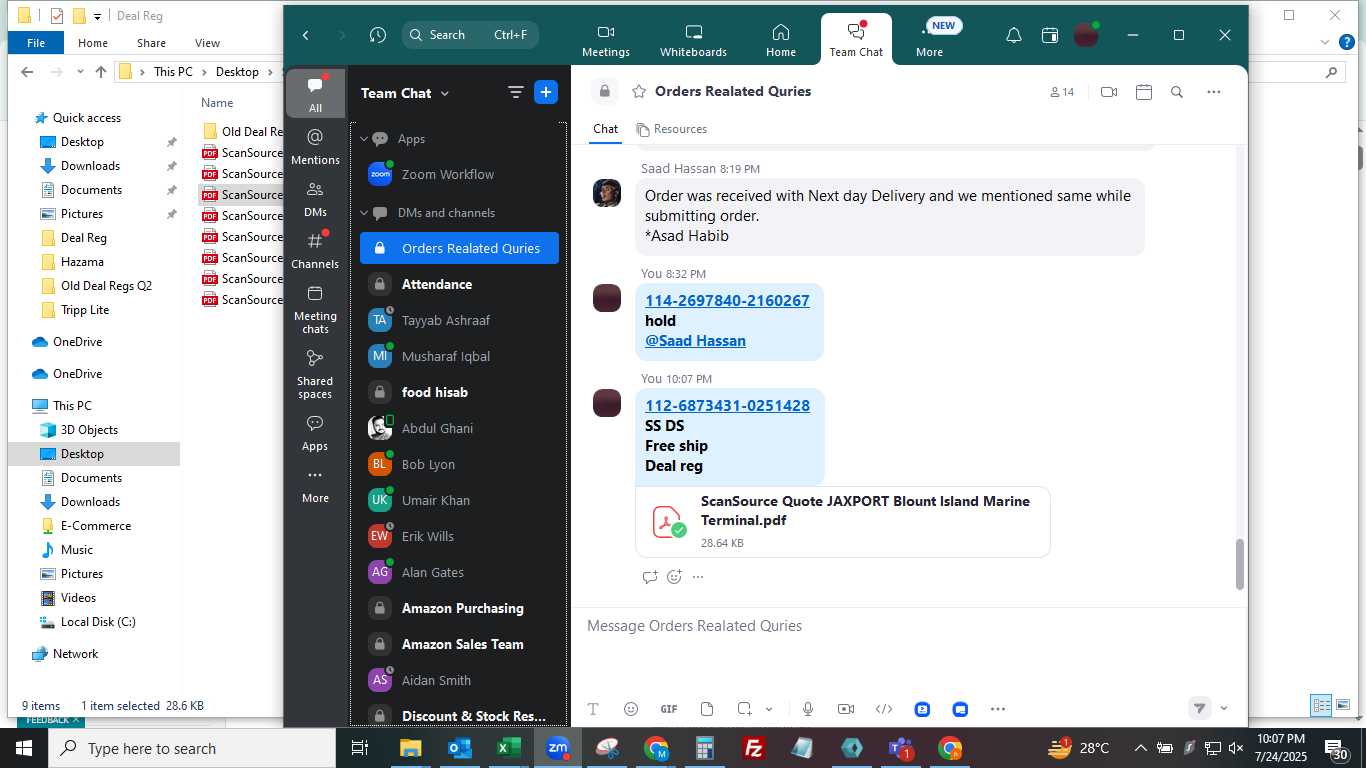Screen dimensions: 1366x768
Task: Open channel more options ellipsis
Action: click(1214, 92)
